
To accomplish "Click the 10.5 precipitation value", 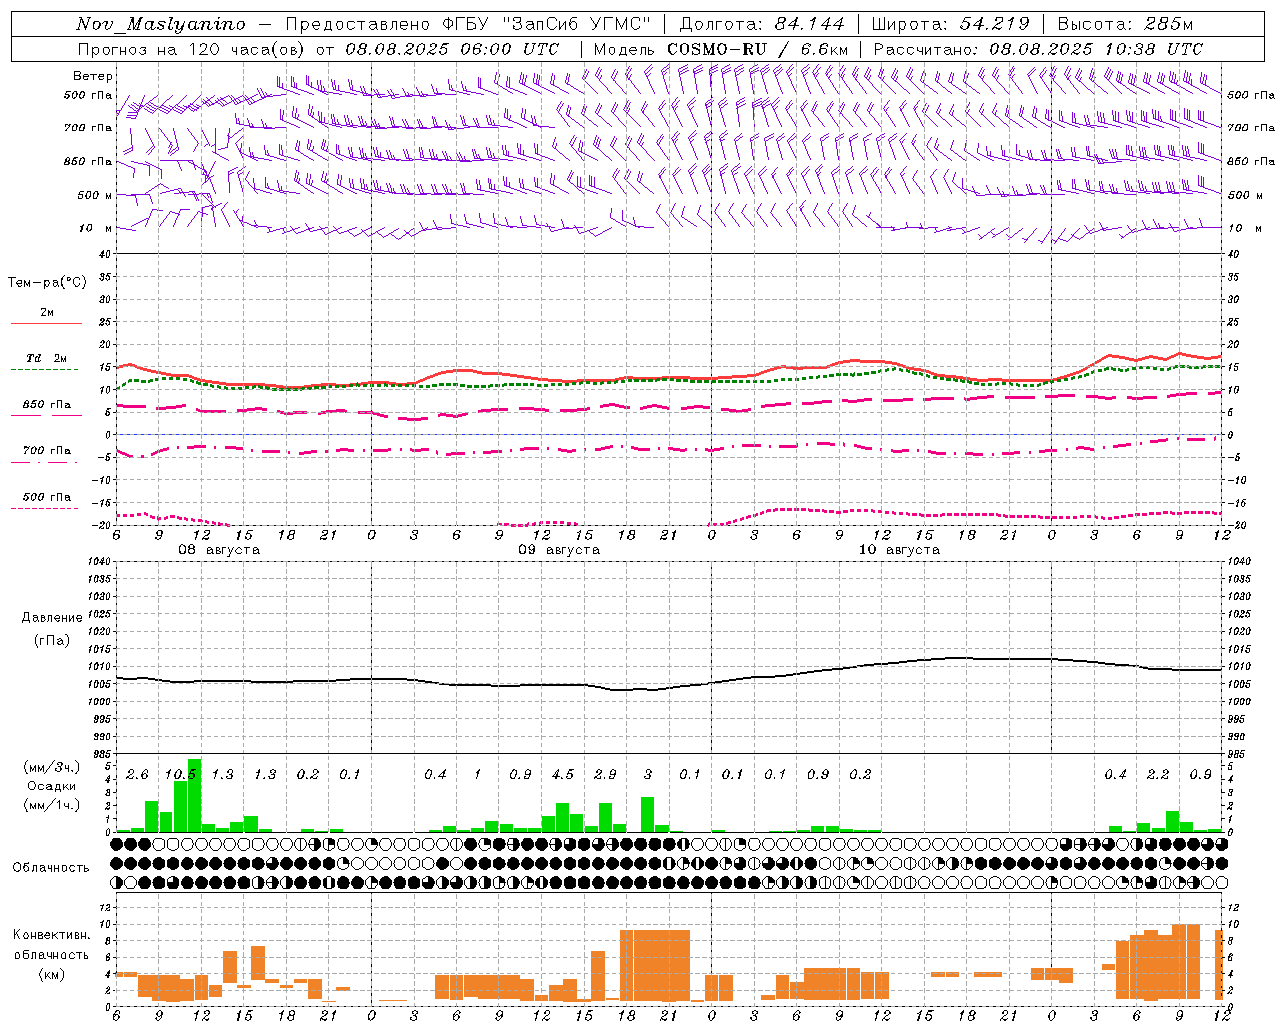I will point(180,774).
